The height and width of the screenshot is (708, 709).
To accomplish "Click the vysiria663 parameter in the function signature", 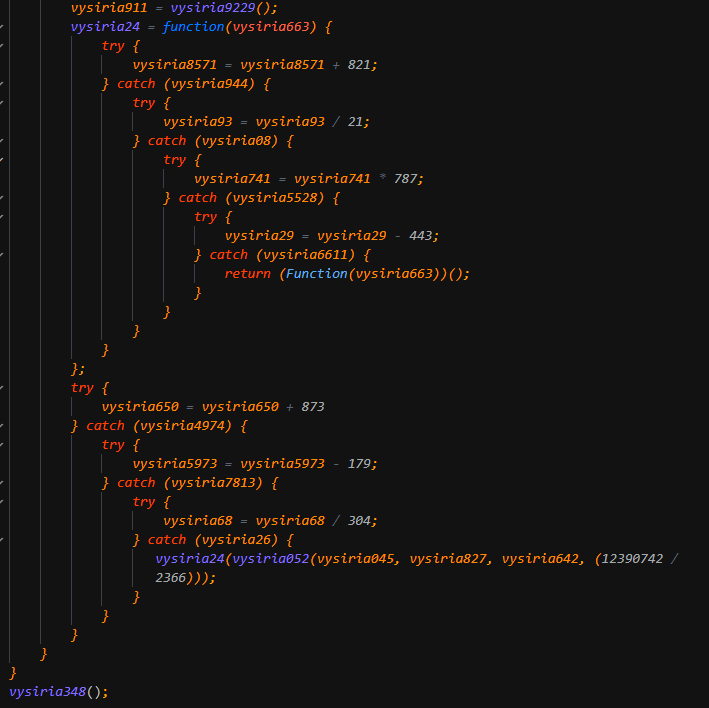I will (x=270, y=27).
